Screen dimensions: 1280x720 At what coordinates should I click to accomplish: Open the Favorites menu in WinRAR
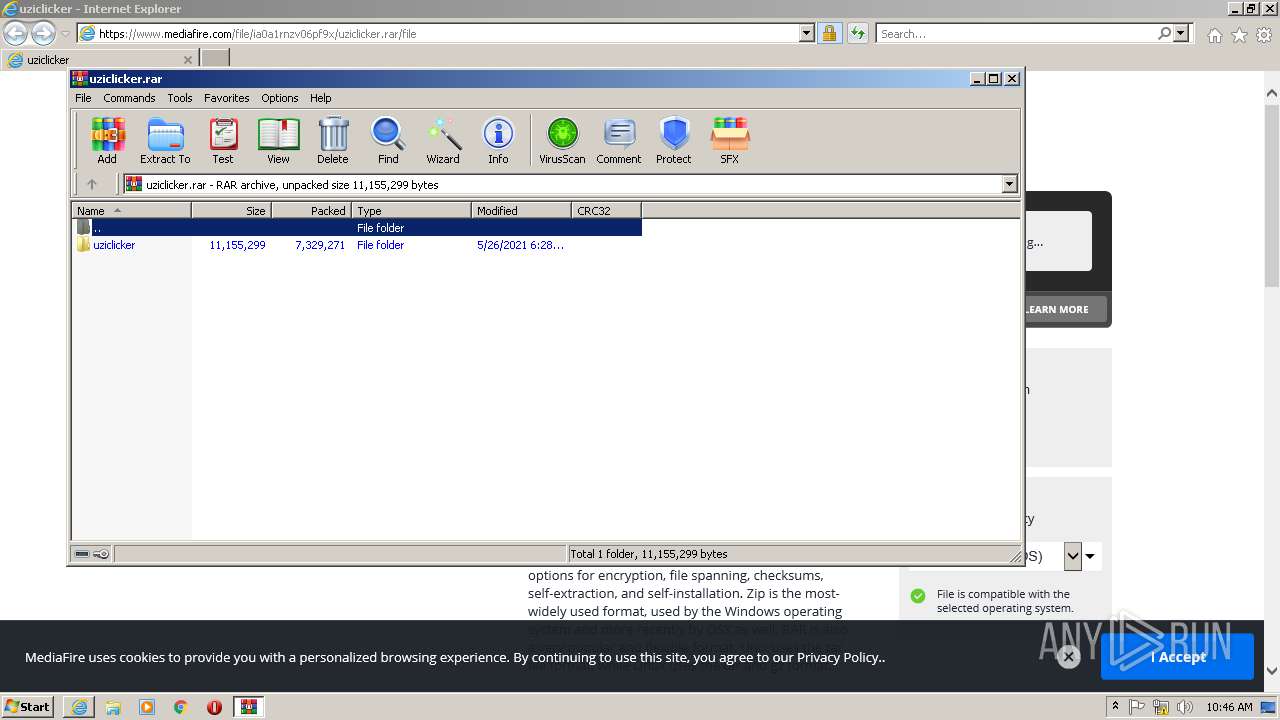click(x=227, y=98)
